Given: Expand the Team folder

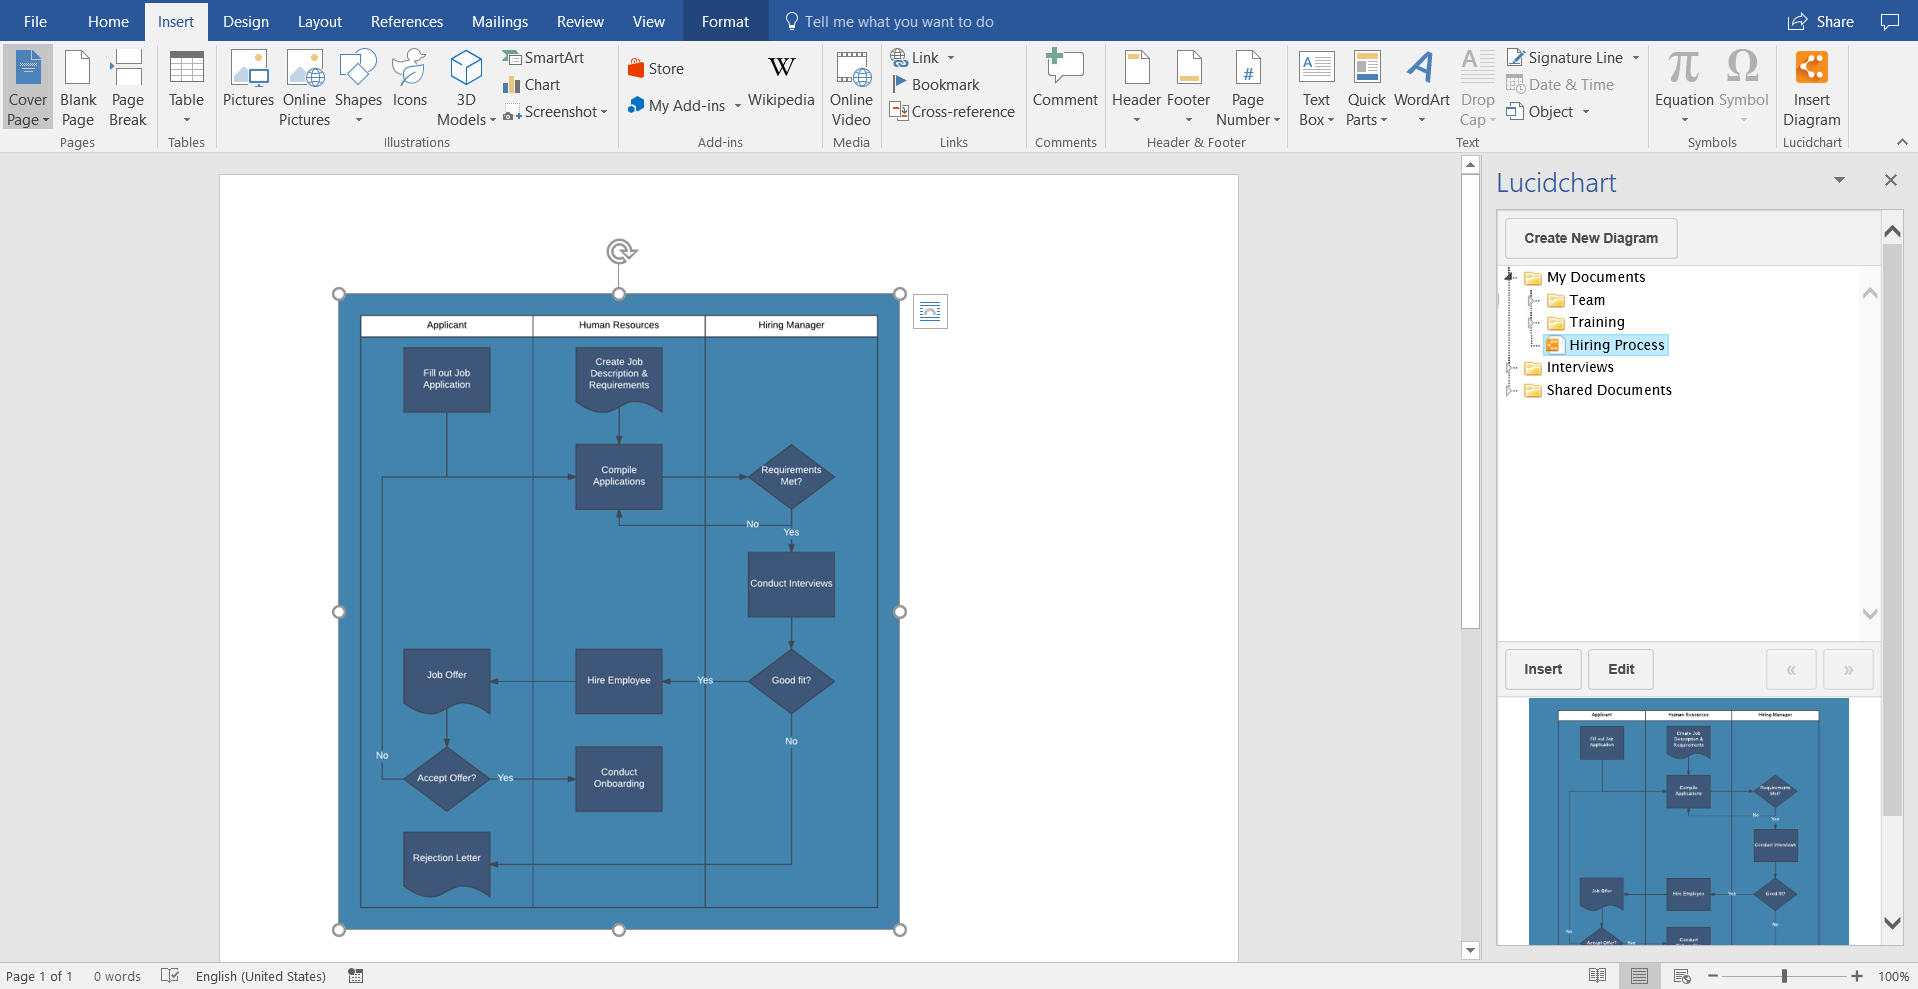Looking at the screenshot, I should pyautogui.click(x=1532, y=300).
